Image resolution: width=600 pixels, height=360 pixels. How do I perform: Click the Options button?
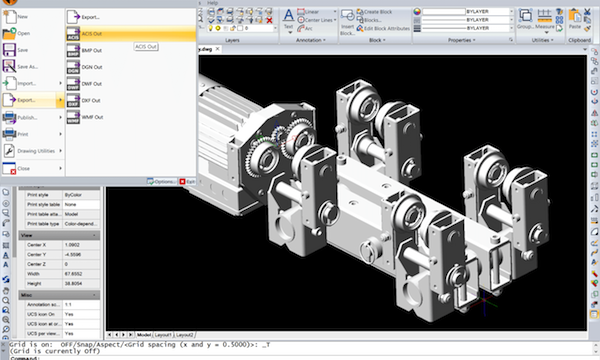point(161,181)
